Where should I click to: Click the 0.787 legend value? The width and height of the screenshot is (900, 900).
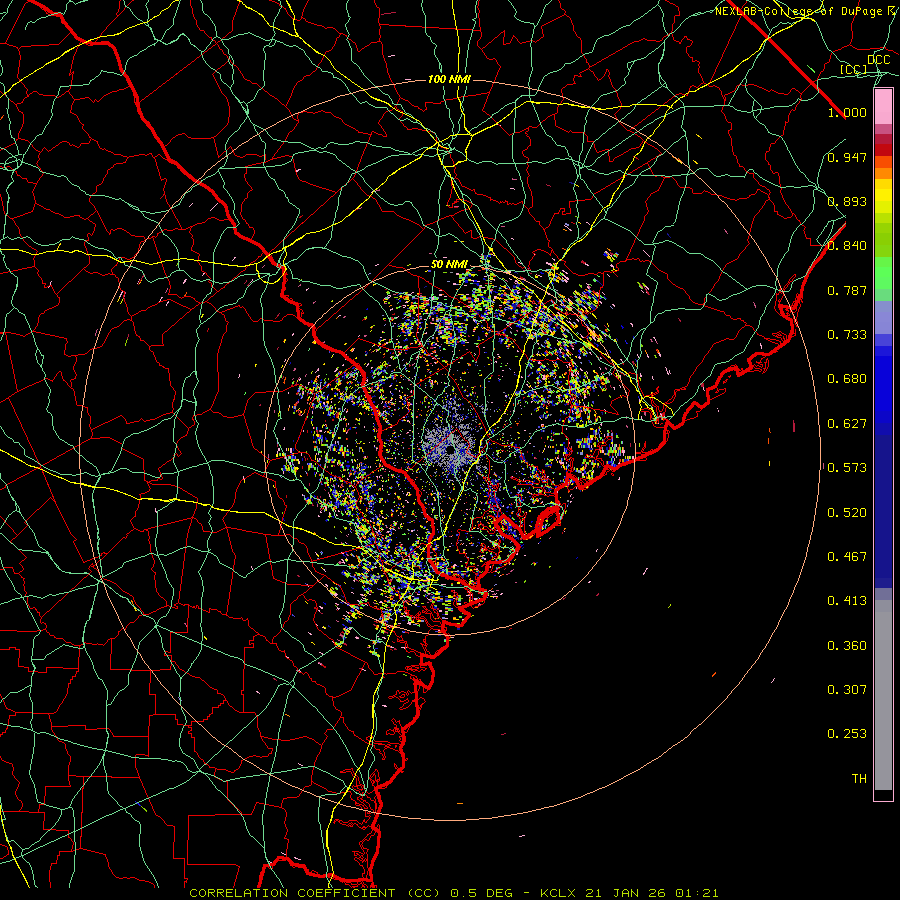(x=847, y=290)
